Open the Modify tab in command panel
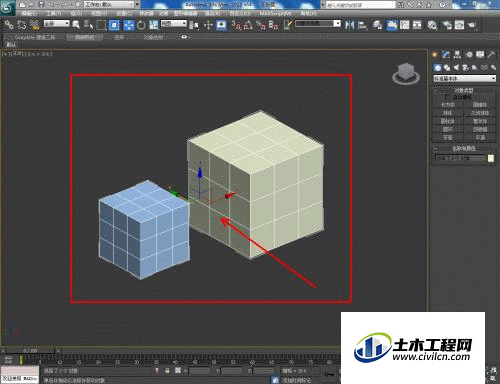Viewport: 500px width, 384px height. click(446, 55)
